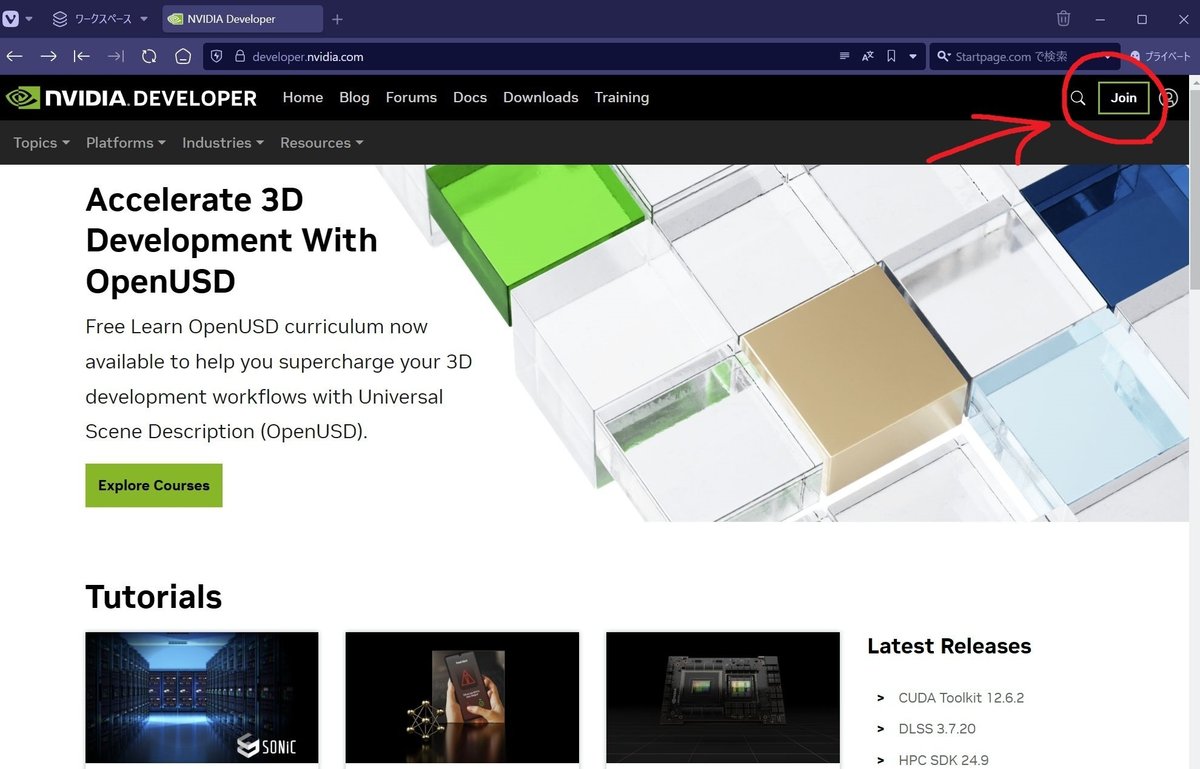Open the NVIDIA site search magnifier
The image size is (1200, 769).
click(x=1078, y=98)
